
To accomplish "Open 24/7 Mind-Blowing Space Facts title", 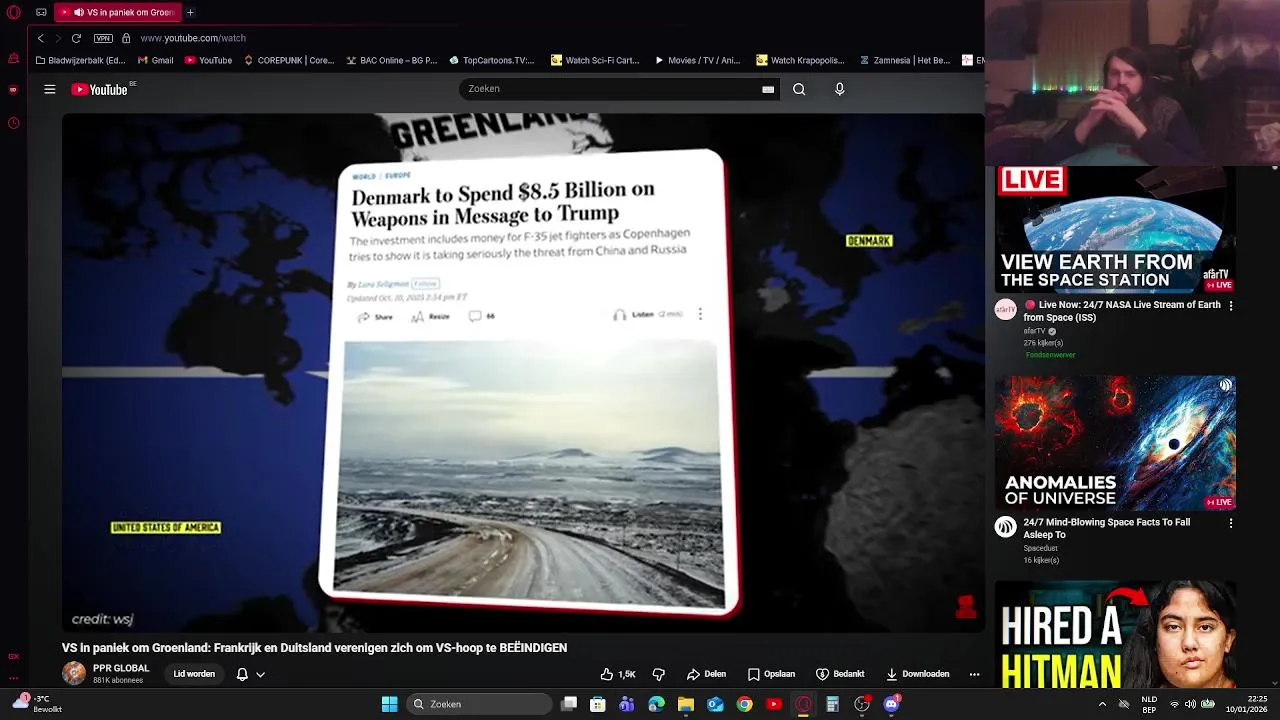I will (x=1107, y=528).
